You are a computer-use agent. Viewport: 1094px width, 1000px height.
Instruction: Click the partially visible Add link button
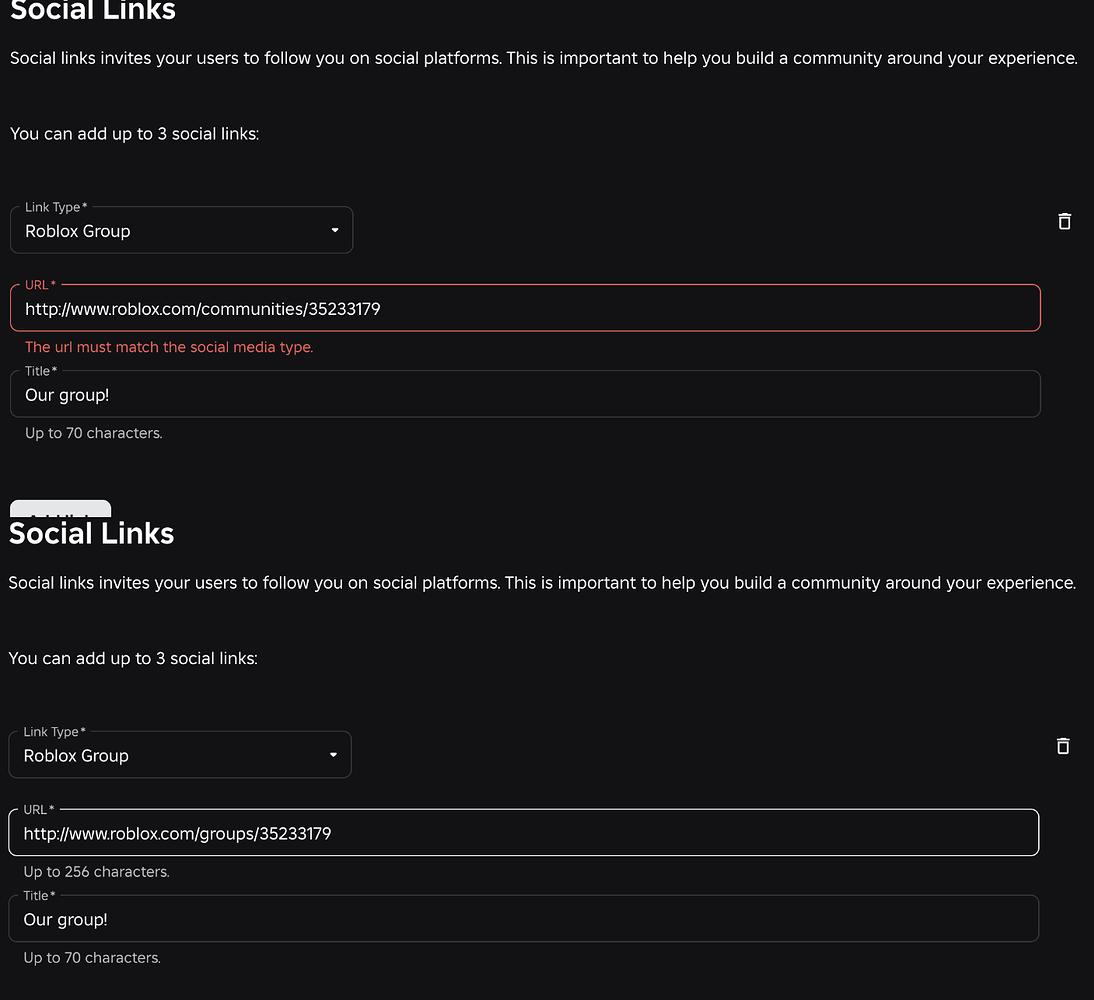pyautogui.click(x=60, y=508)
